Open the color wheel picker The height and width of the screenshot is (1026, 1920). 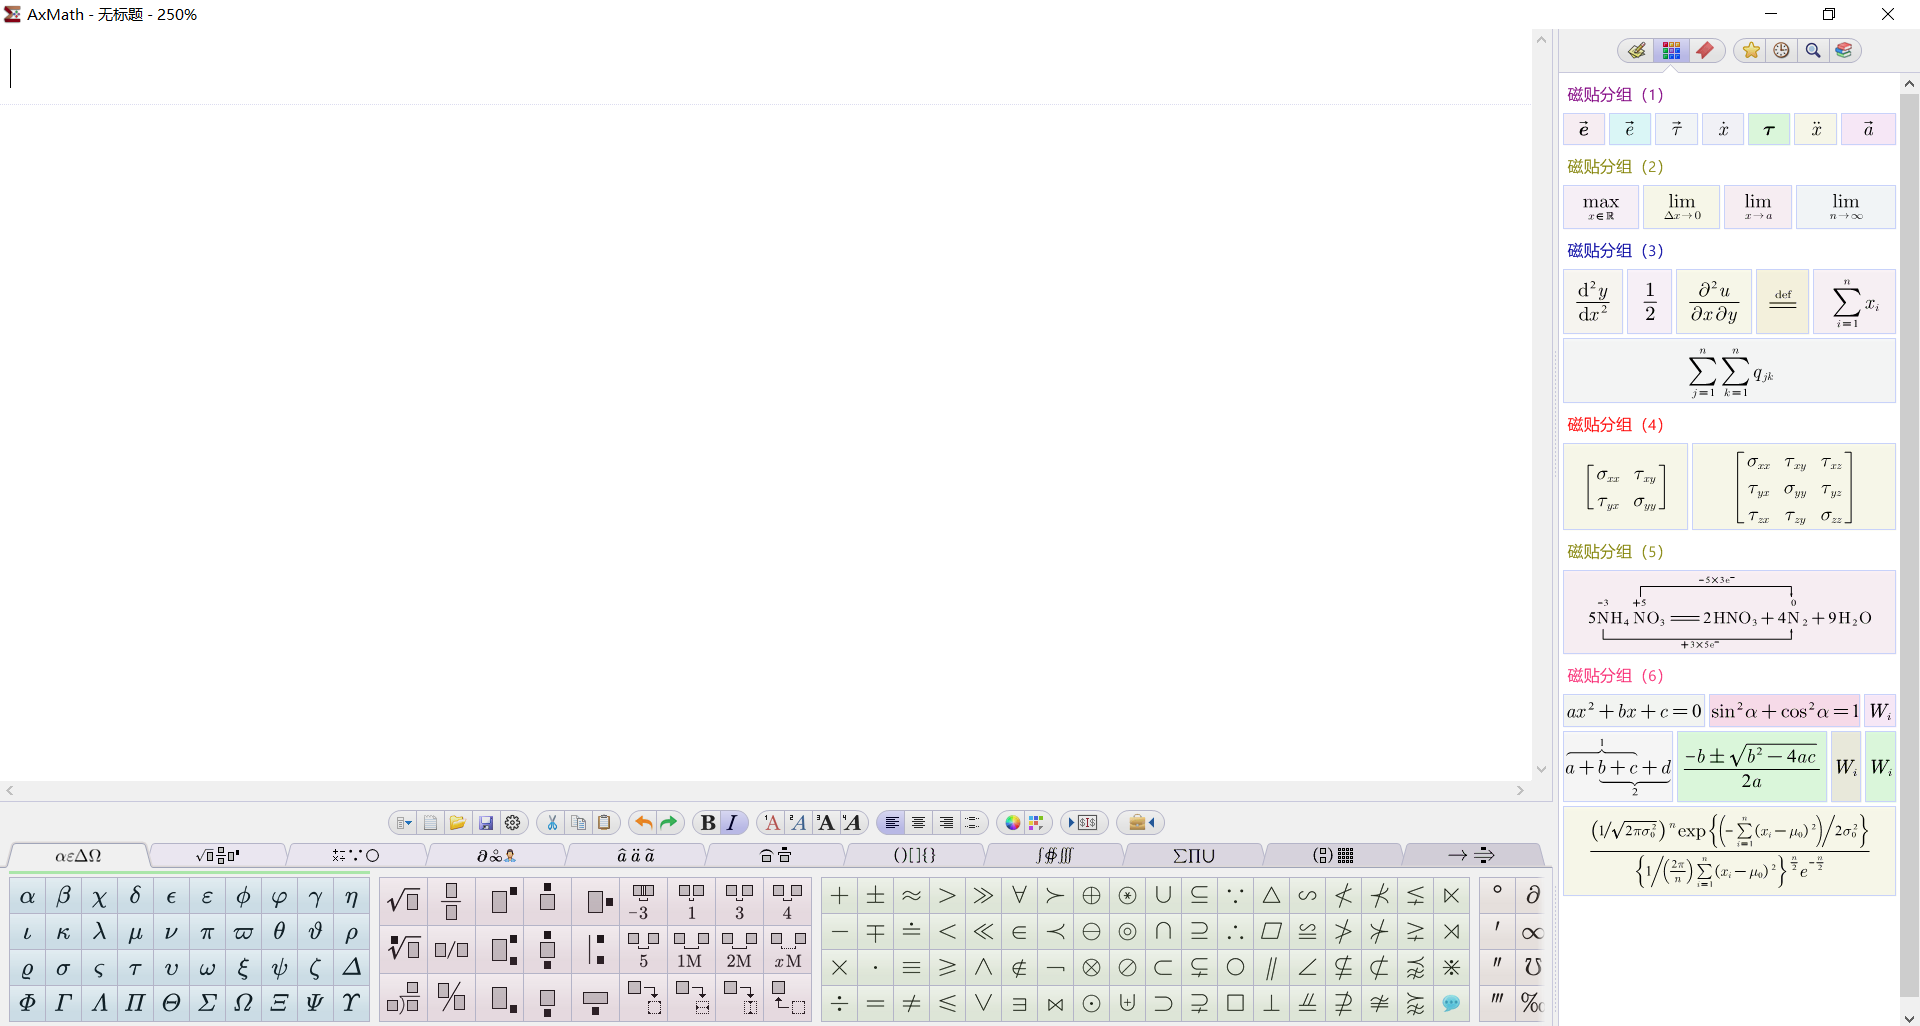[x=1011, y=823]
